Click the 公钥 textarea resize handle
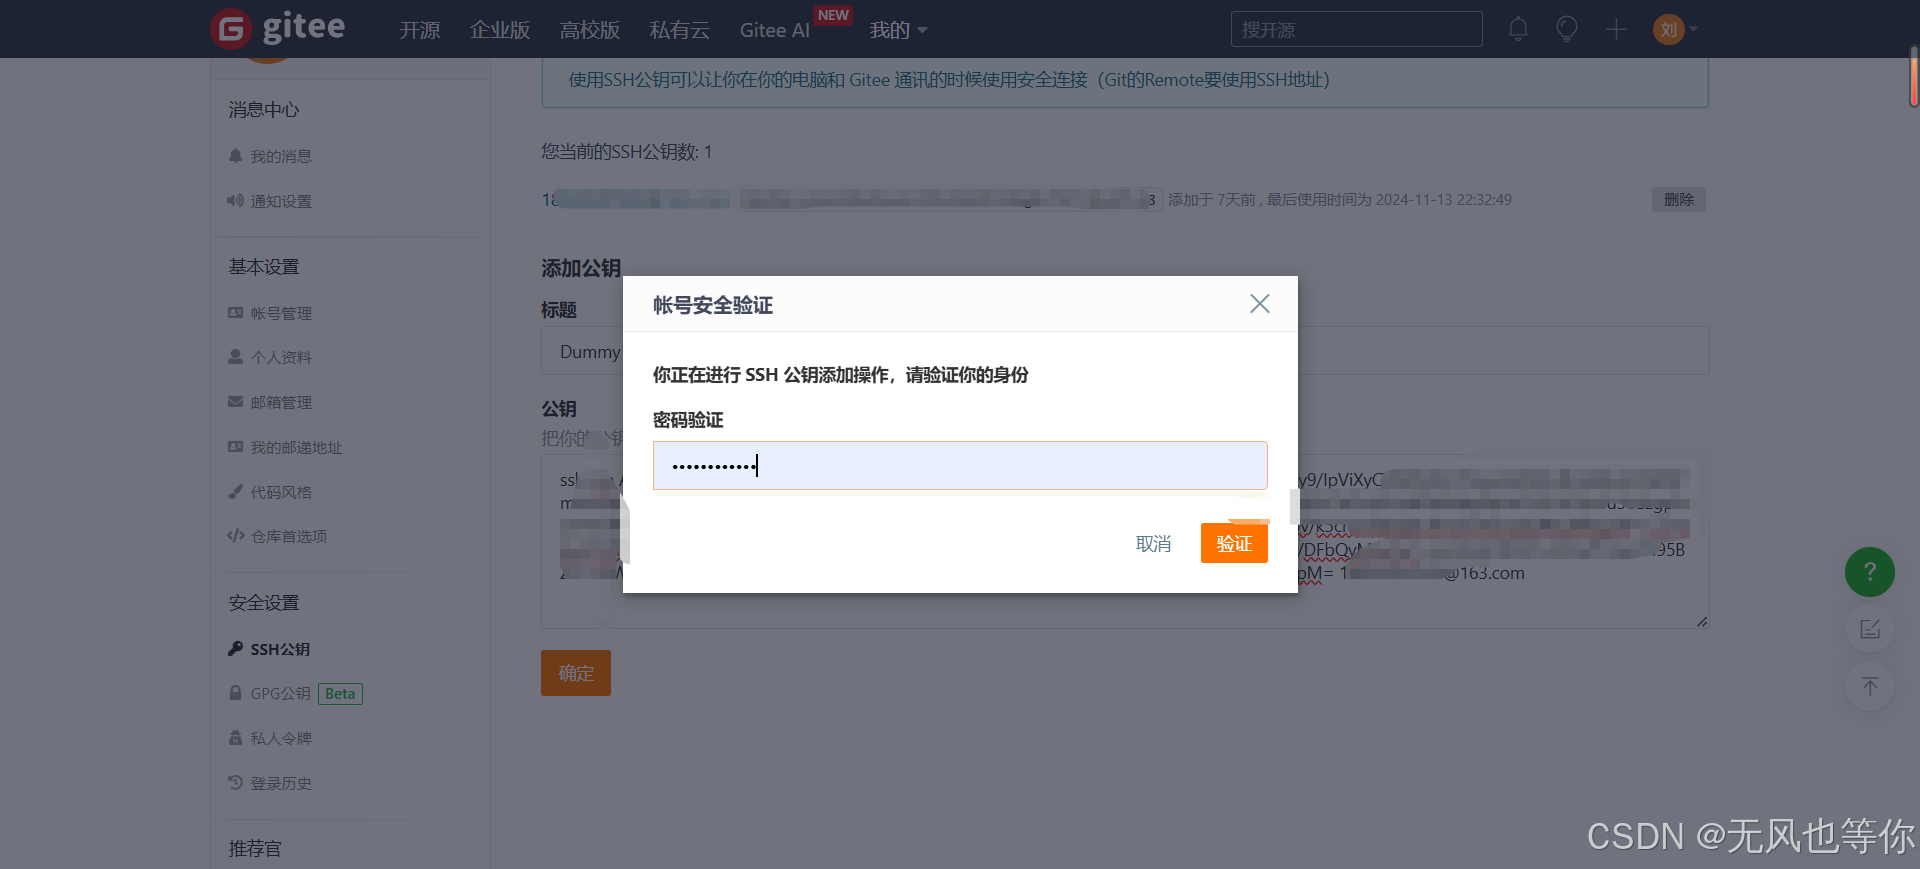Viewport: 1920px width, 869px height. point(1702,621)
